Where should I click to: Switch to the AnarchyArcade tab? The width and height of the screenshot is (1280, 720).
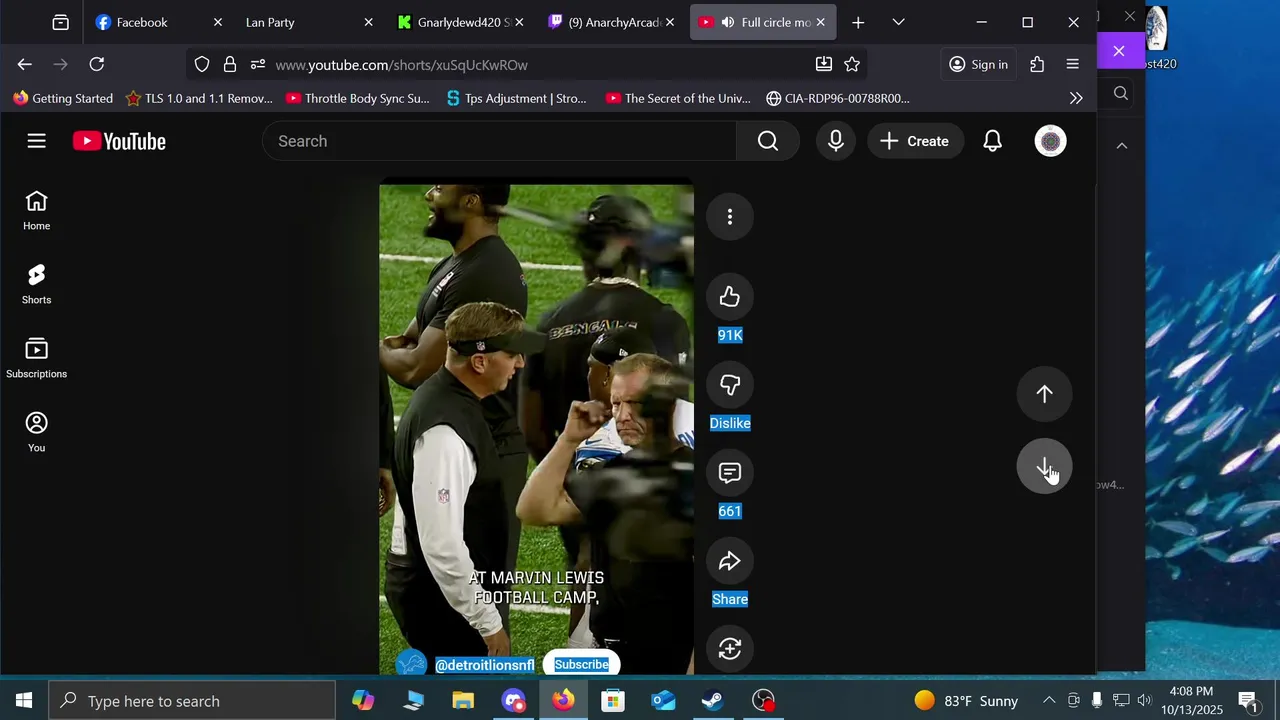point(613,22)
